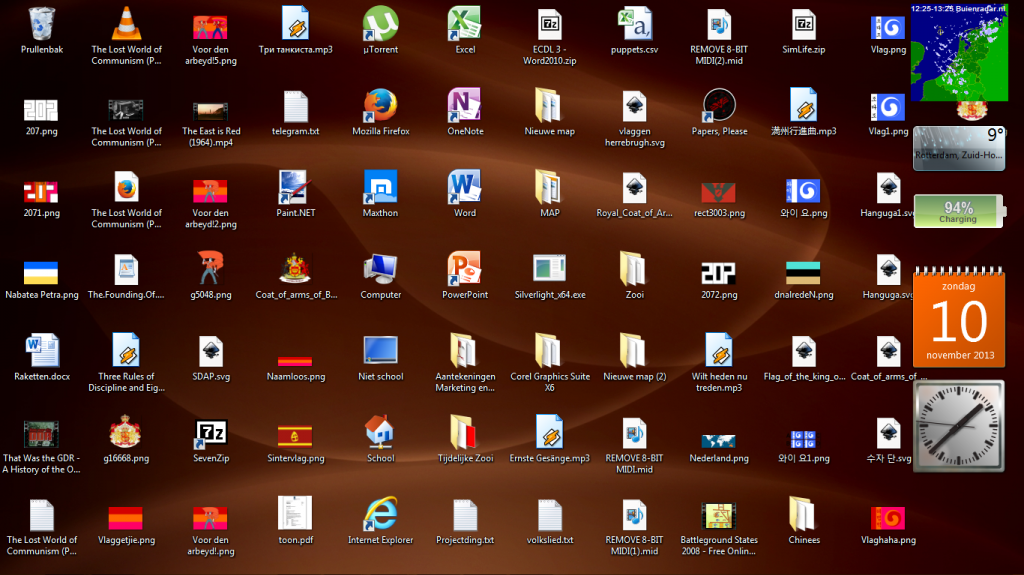Viewport: 1024px width, 575px height.
Task: Select the Excel shortcut icon
Action: [465, 23]
